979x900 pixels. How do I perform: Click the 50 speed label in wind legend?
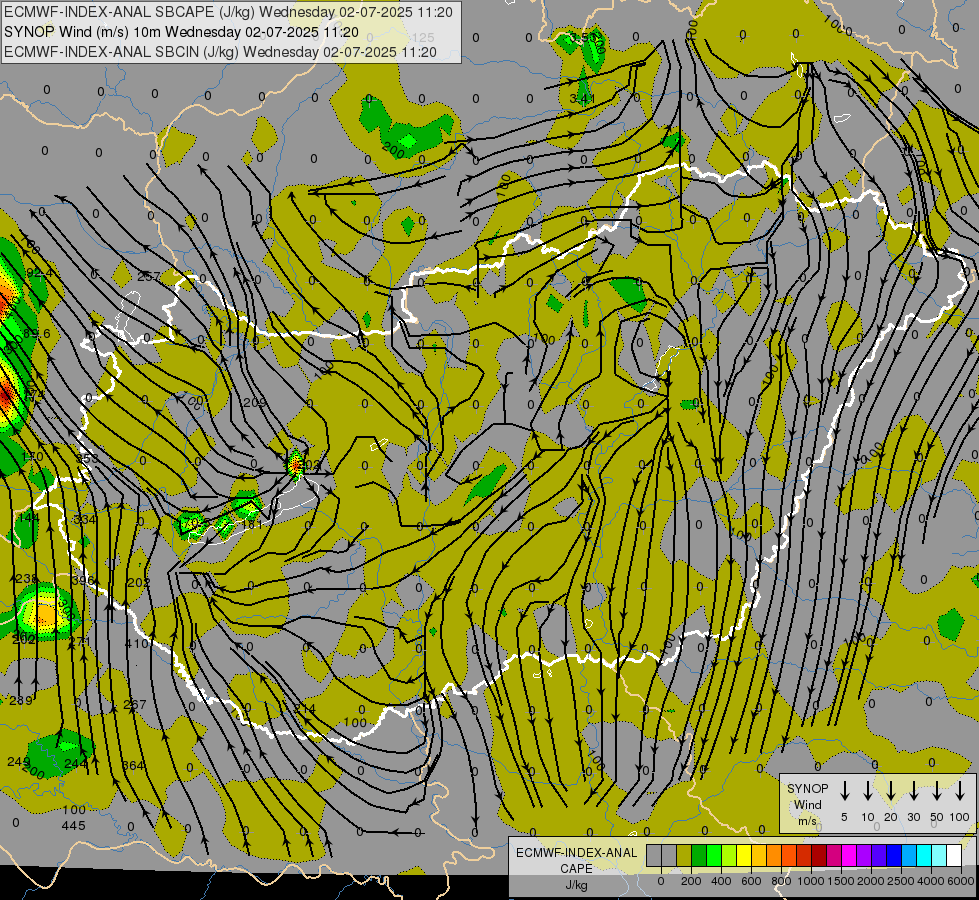(937, 817)
